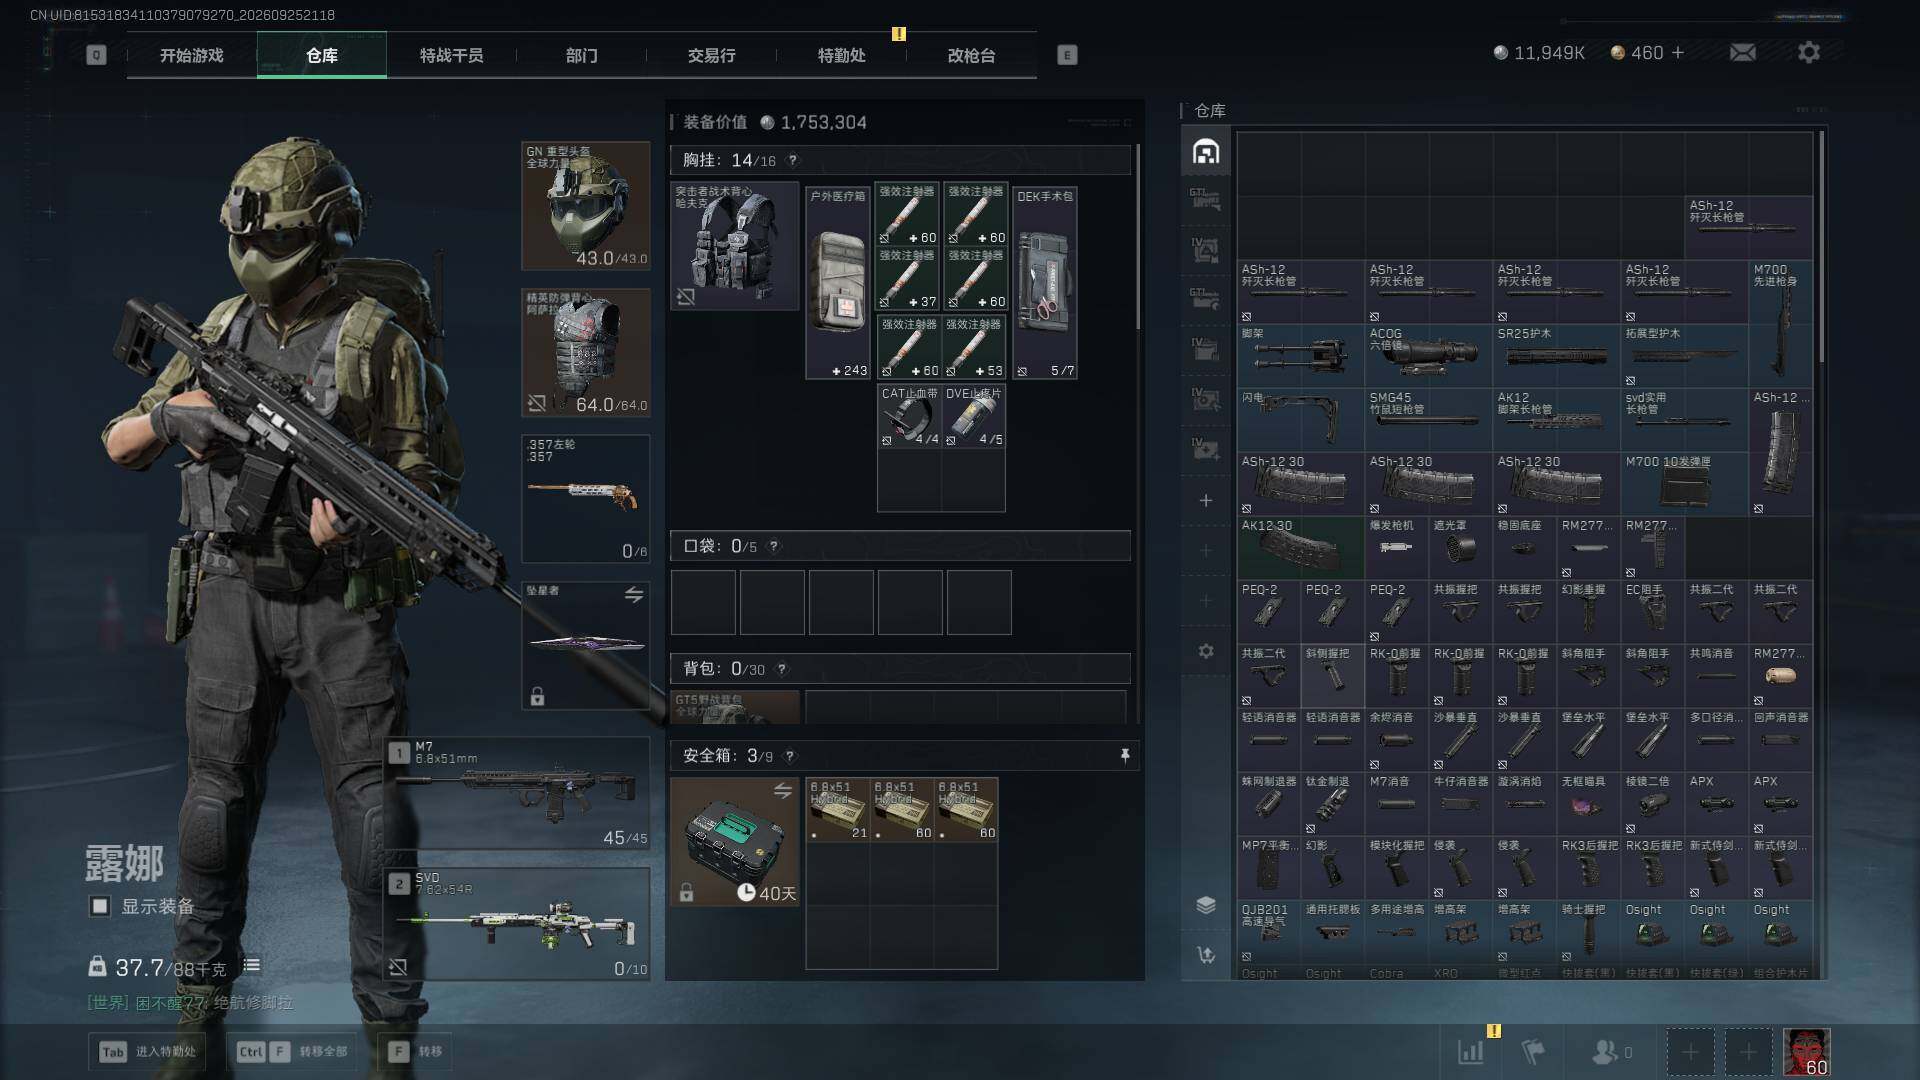Click the auto-sort icon at sidebar bottom
Image resolution: width=1920 pixels, height=1080 pixels.
click(1206, 955)
